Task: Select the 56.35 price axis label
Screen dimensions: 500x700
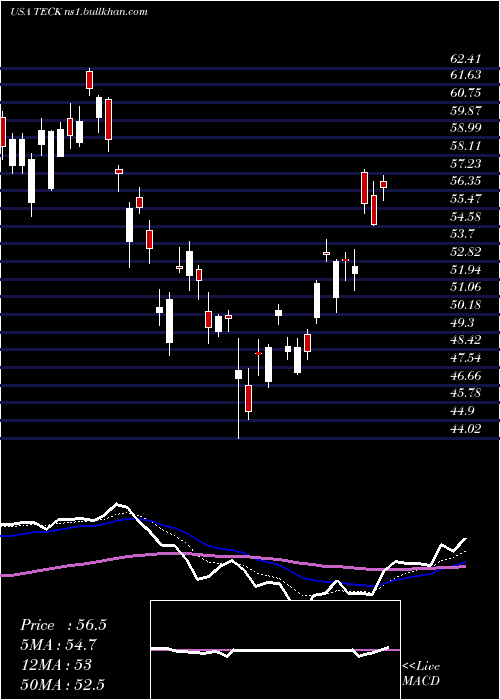Action: coord(465,181)
